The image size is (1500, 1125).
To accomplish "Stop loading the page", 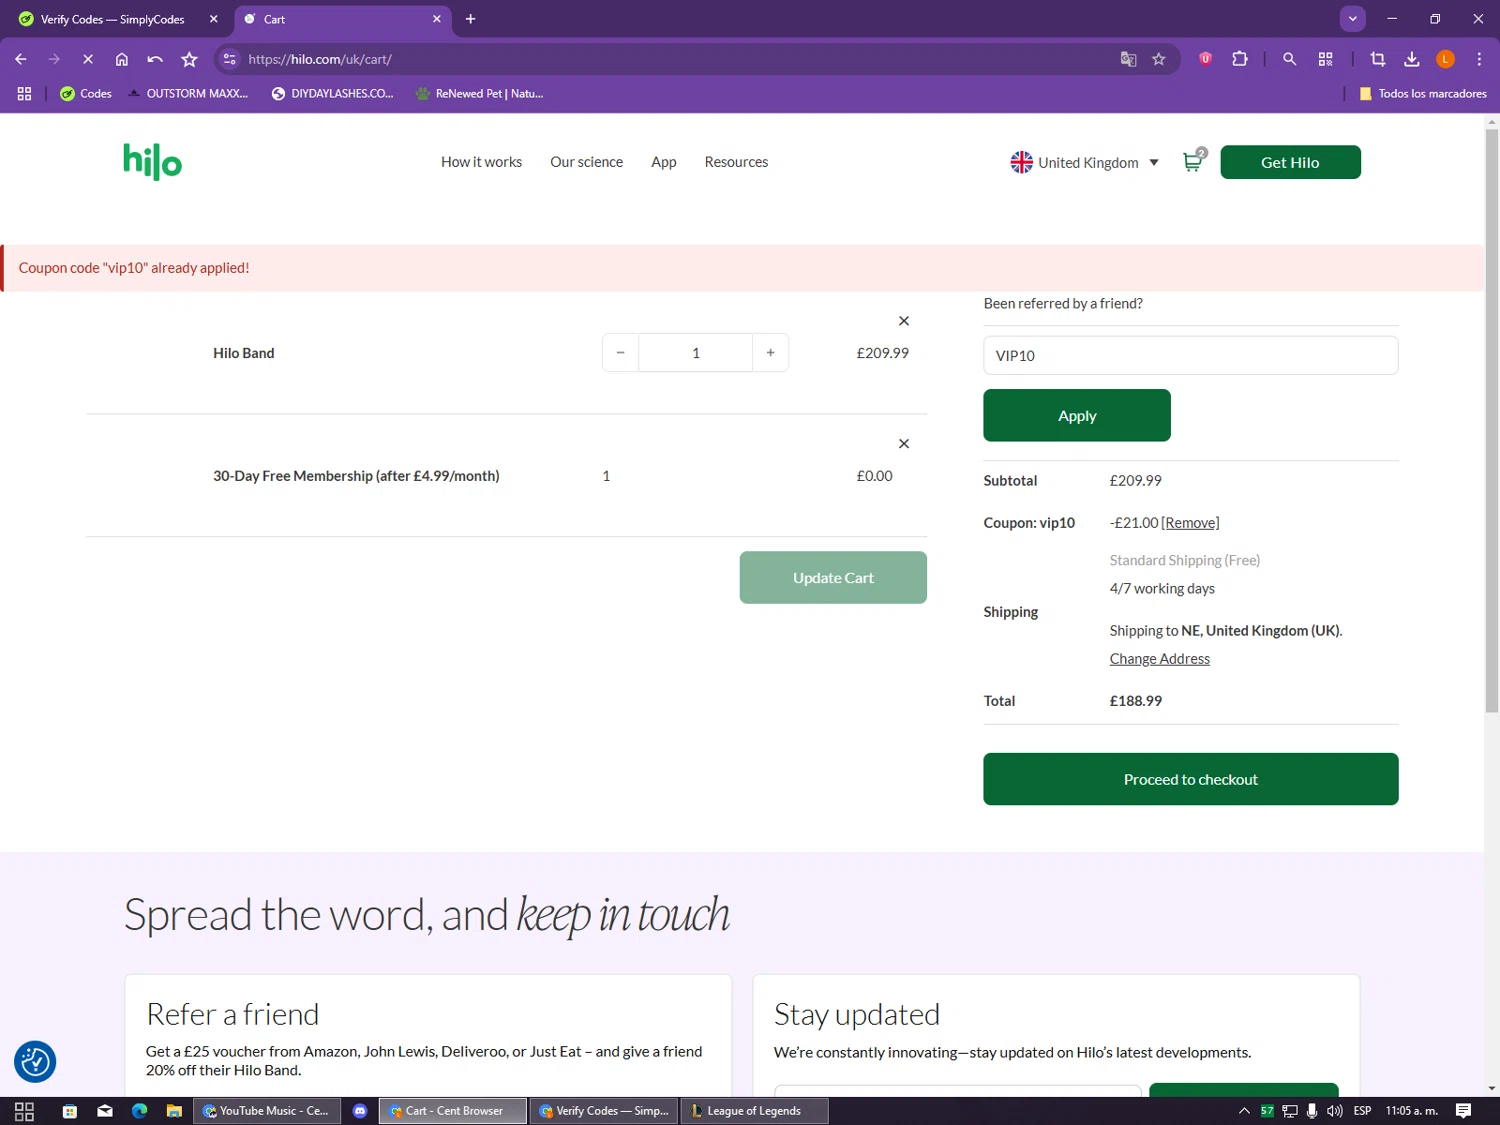I will click(x=88, y=59).
